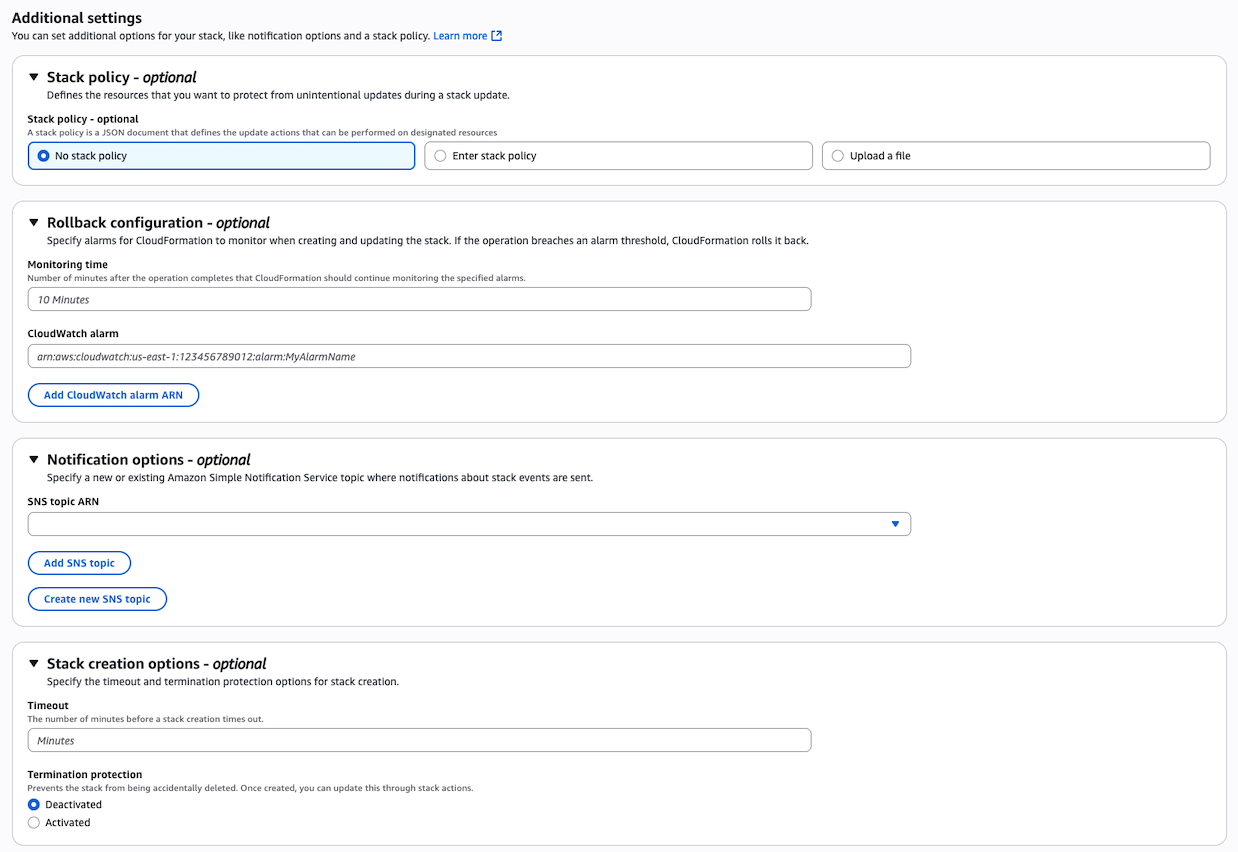Viewport: 1238px width, 852px height.
Task: Select the Enter stack policy option
Action: coord(439,155)
